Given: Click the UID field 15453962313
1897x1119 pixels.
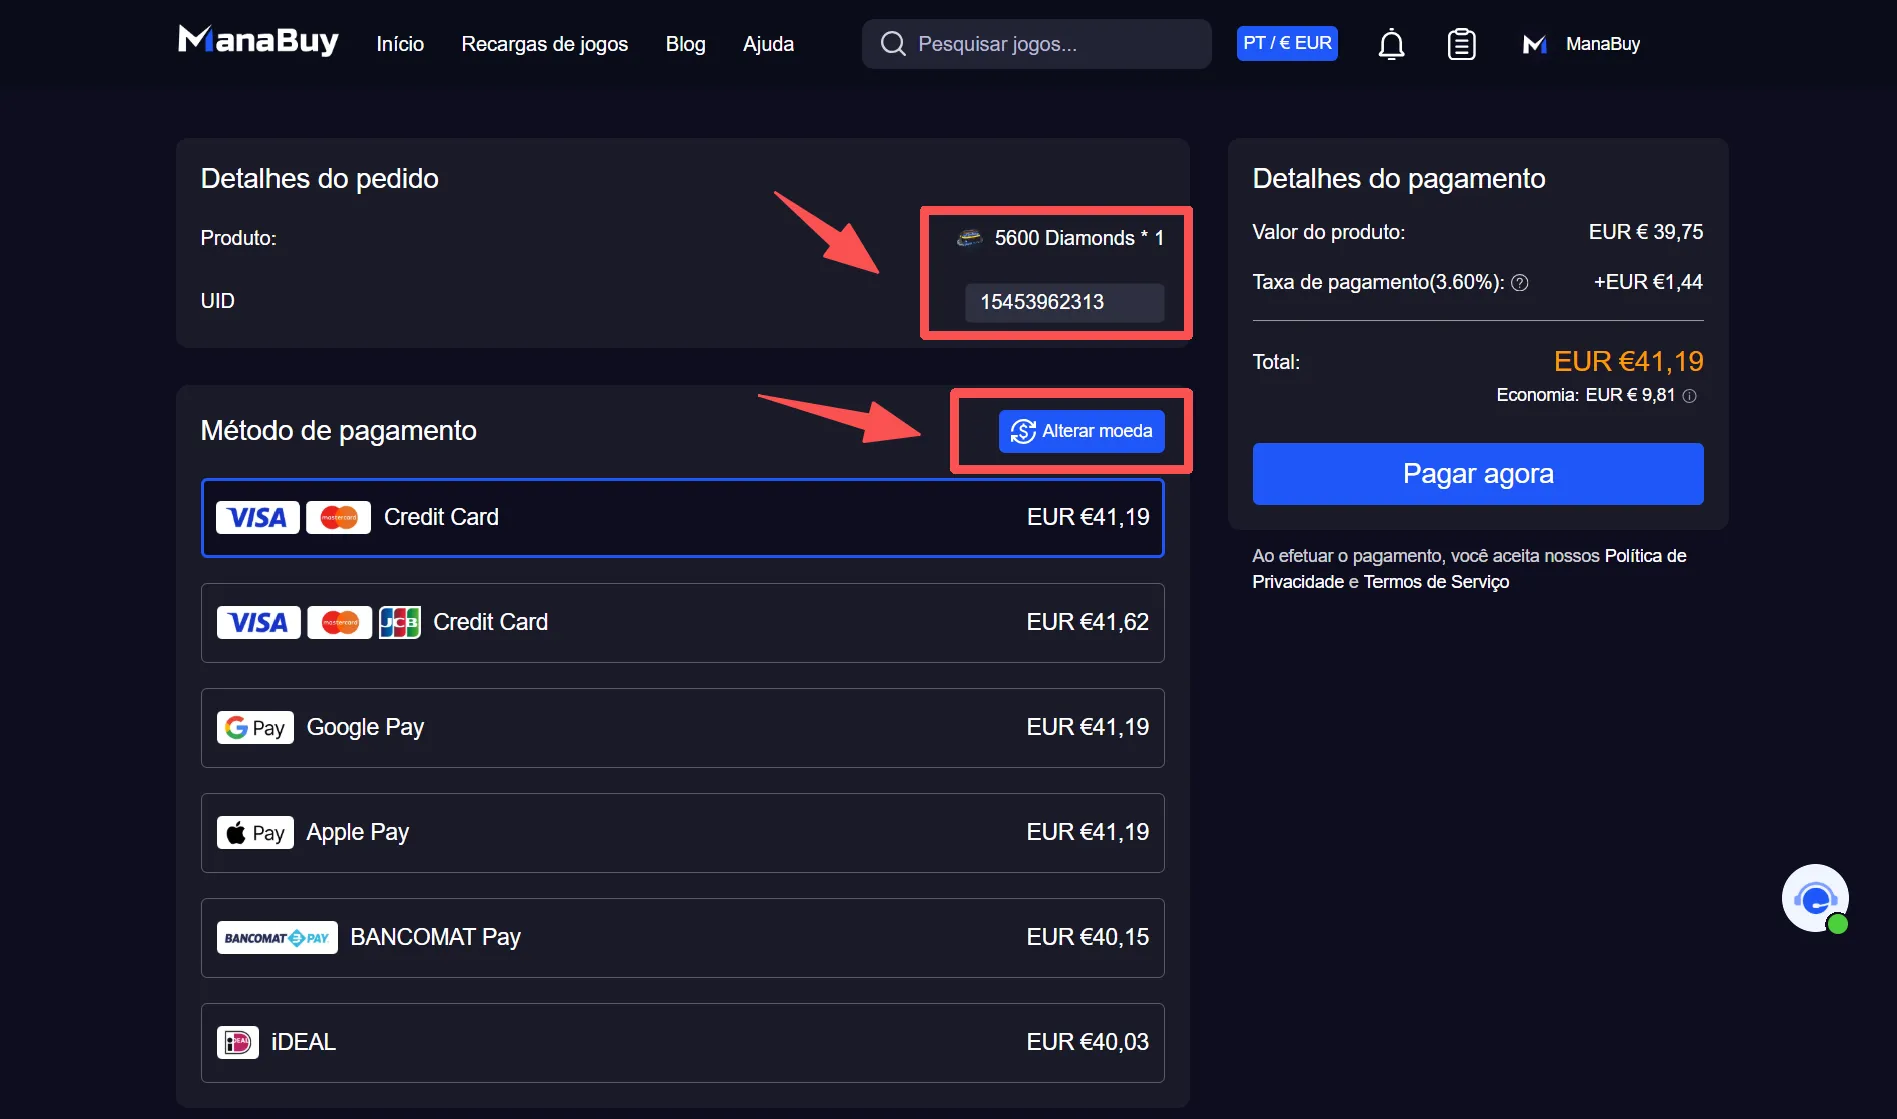Looking at the screenshot, I should tap(1064, 302).
